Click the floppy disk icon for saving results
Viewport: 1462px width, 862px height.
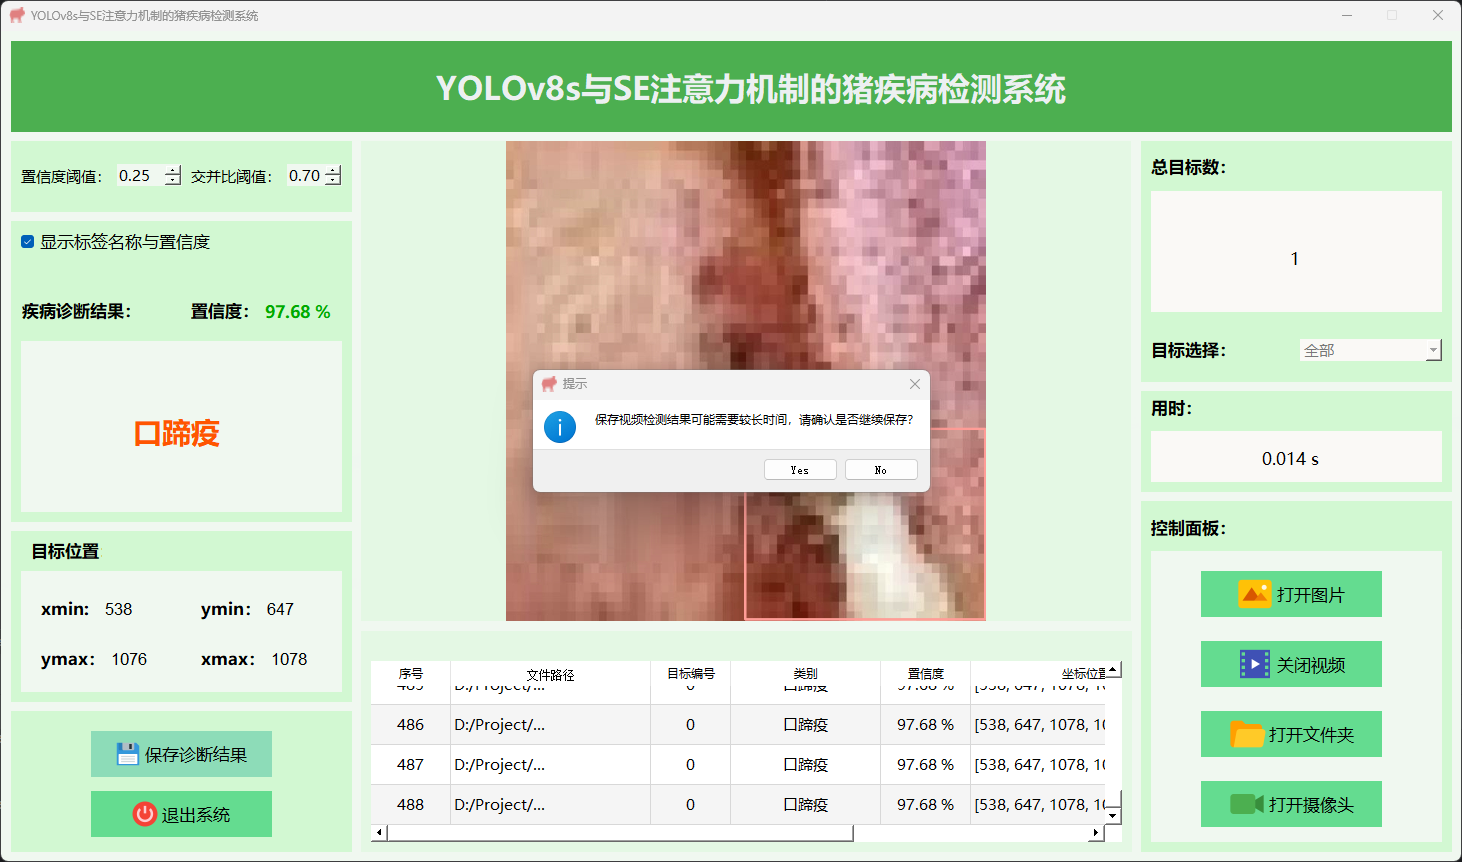point(127,754)
